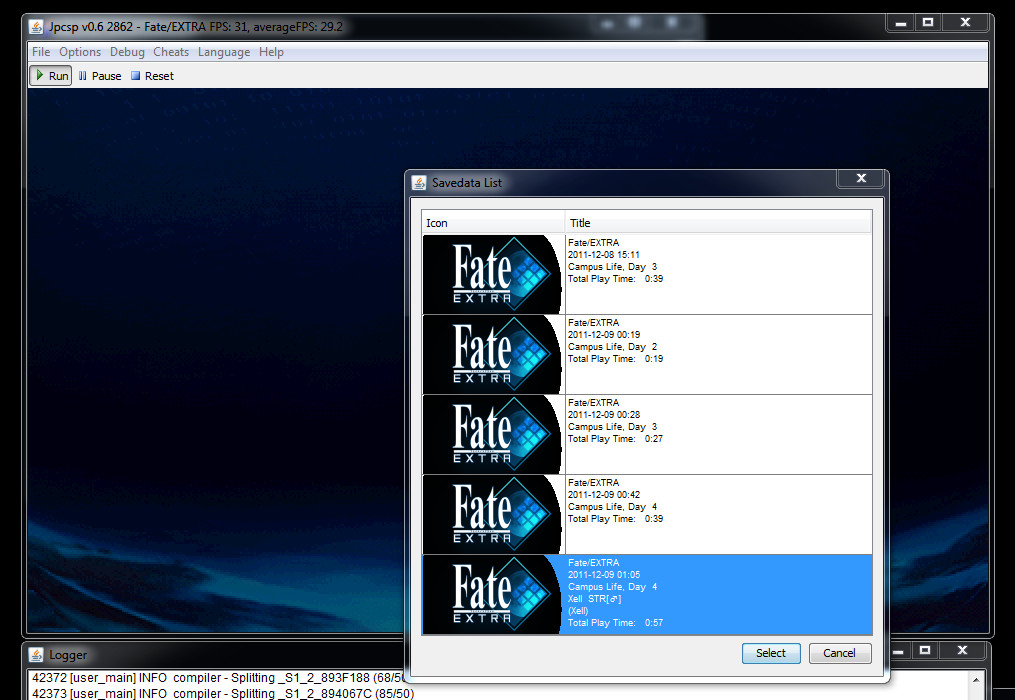Select the Fate/EXTRA thumbnail for the 00:28 save

[x=493, y=435]
